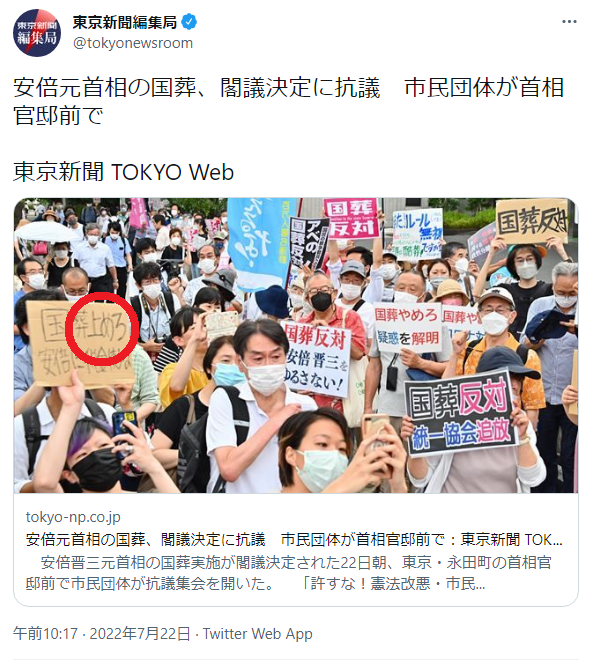Click the 国葬反対 統一協会追放 sign in photo
592x666 pixels.
pos(461,413)
